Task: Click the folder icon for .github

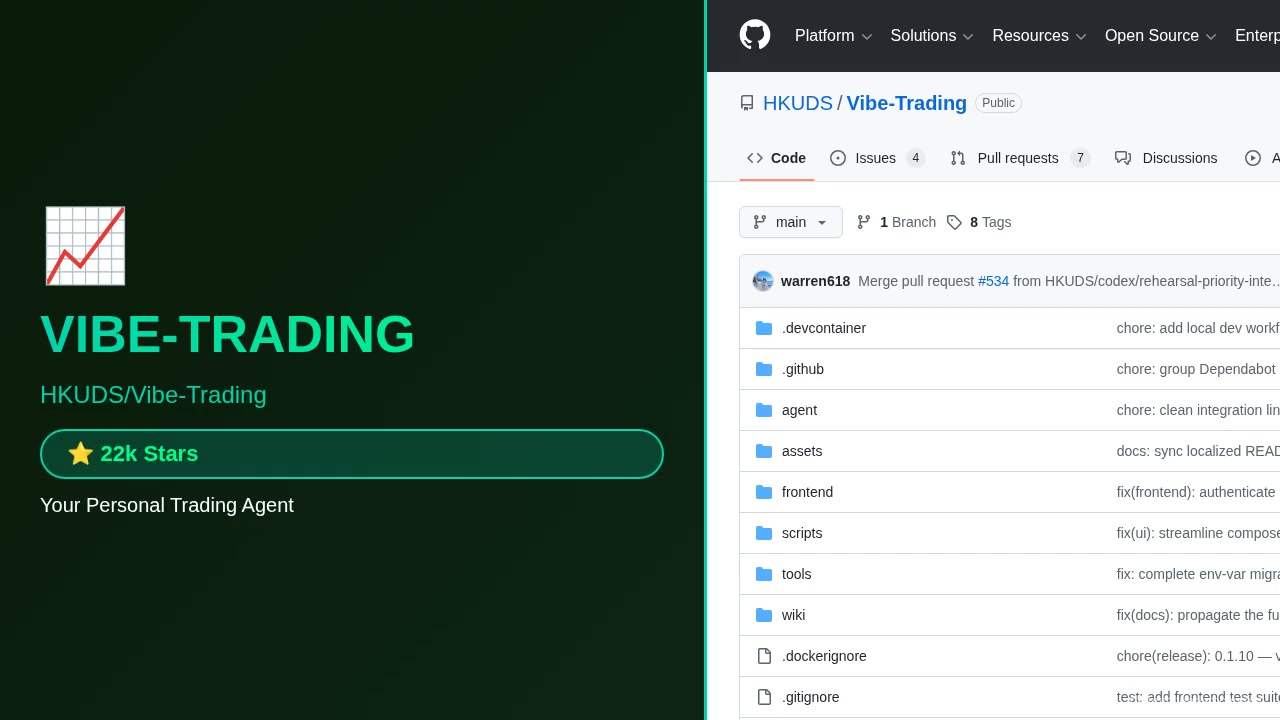Action: pos(764,369)
